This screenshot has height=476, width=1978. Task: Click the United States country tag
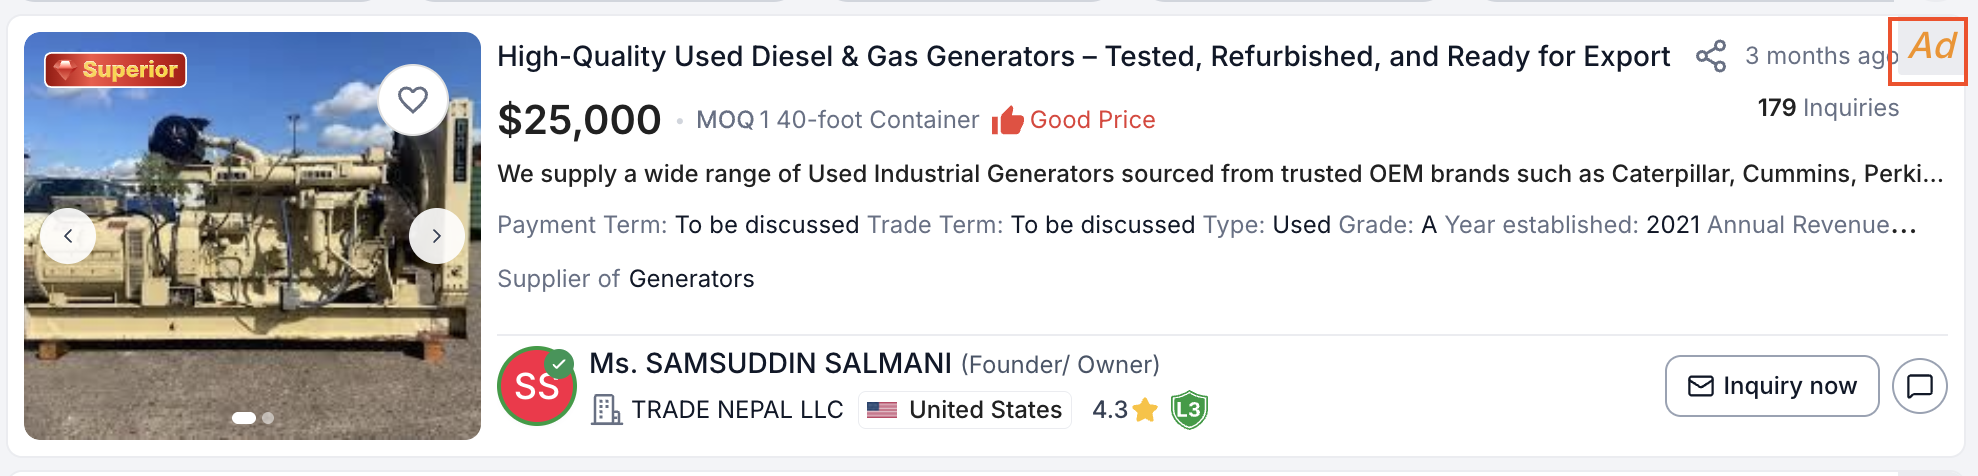(965, 410)
